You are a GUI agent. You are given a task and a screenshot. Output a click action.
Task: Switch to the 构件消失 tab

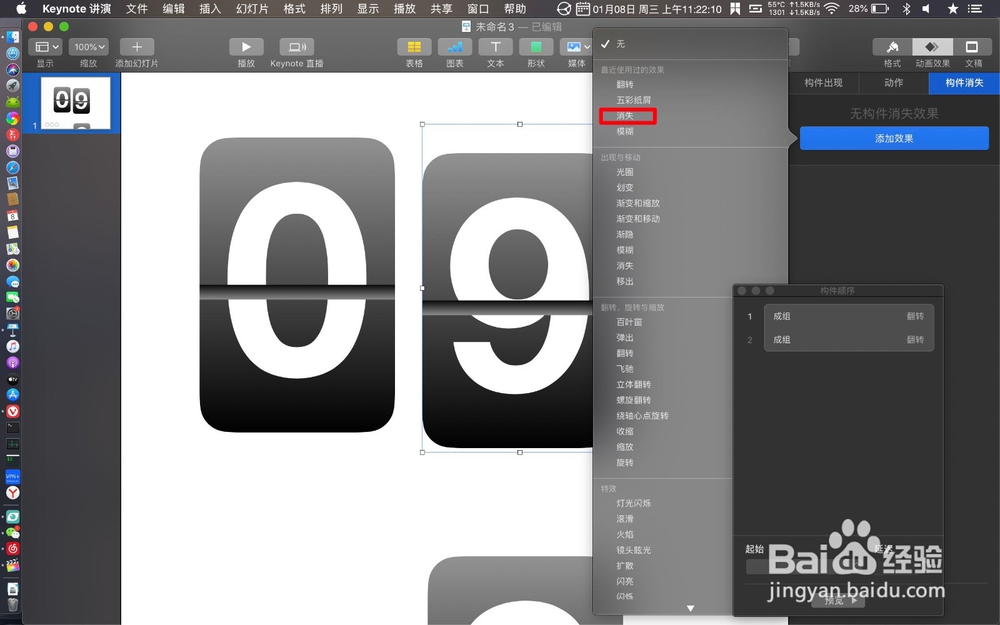click(964, 83)
